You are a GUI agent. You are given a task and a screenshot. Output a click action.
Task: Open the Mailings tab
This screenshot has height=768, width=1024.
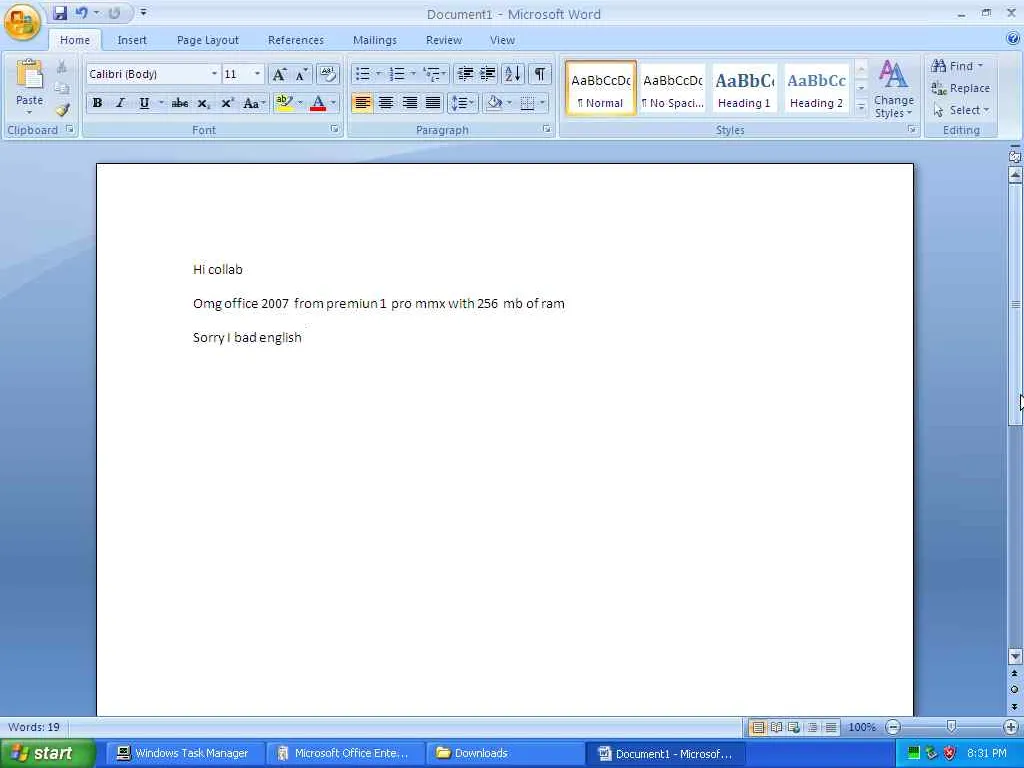point(375,40)
